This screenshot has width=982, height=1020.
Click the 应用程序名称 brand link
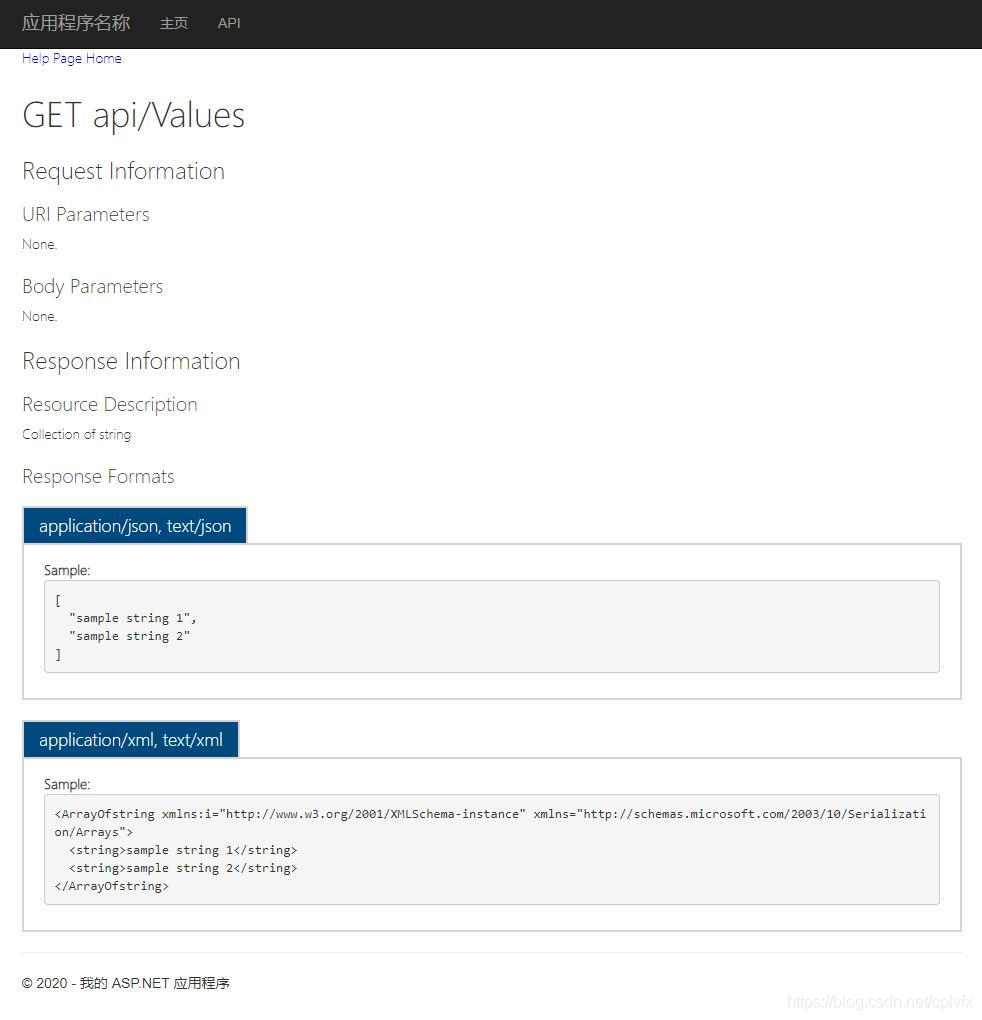tap(76, 23)
